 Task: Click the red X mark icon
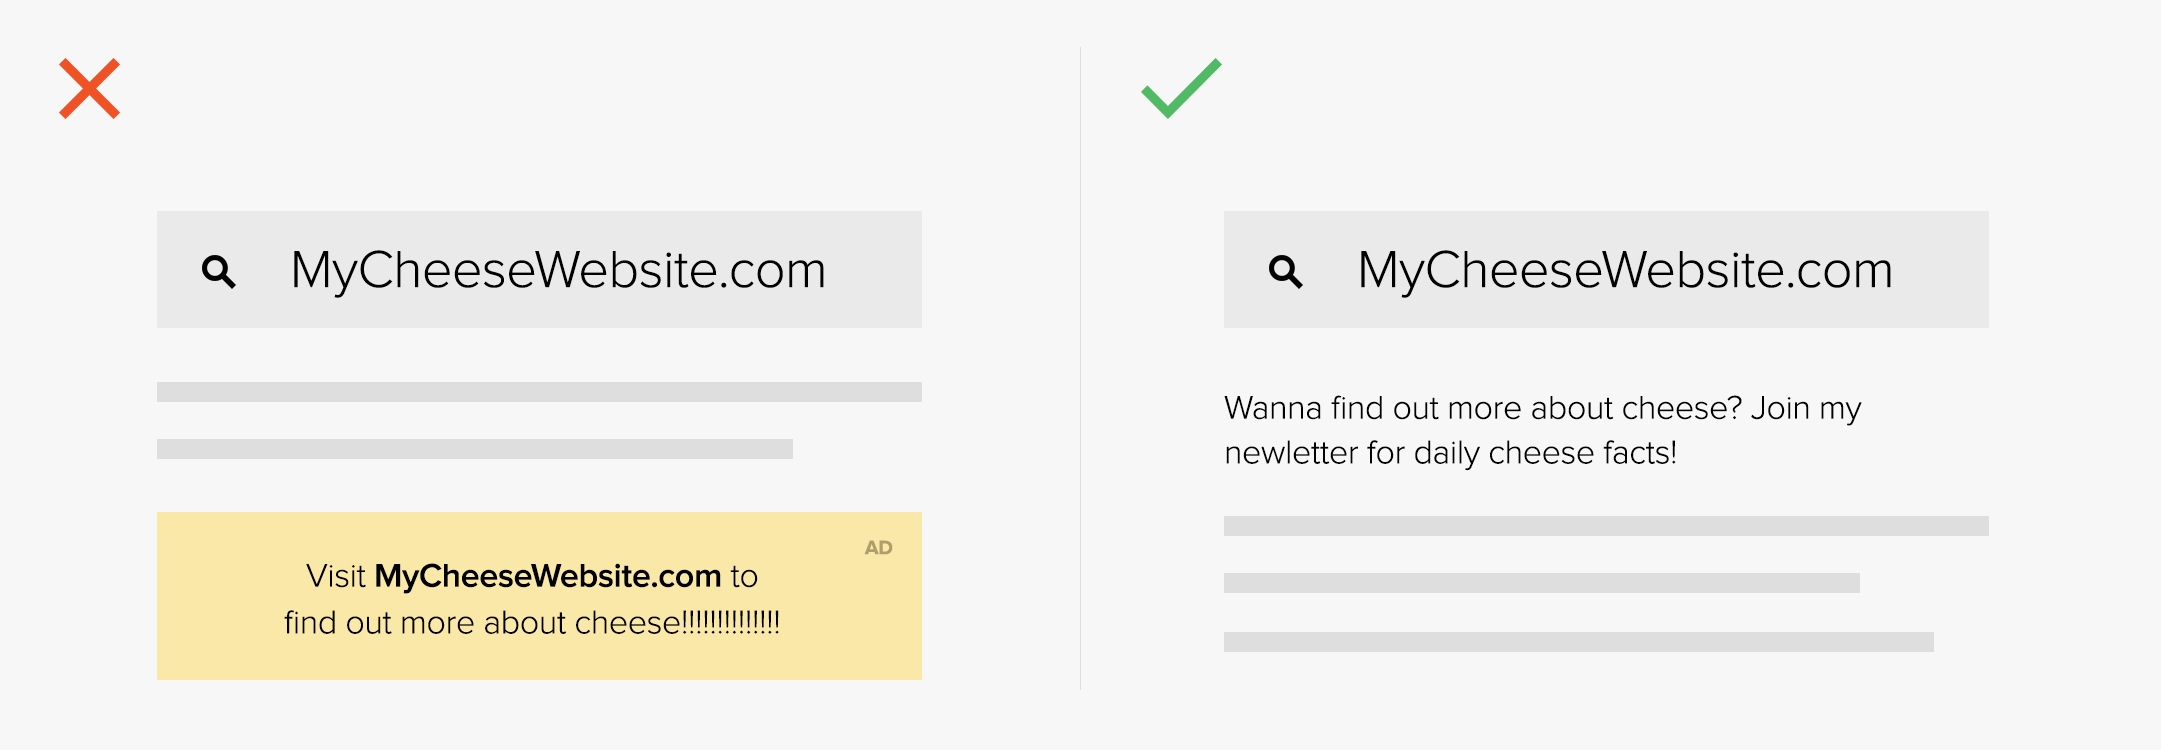pyautogui.click(x=90, y=89)
